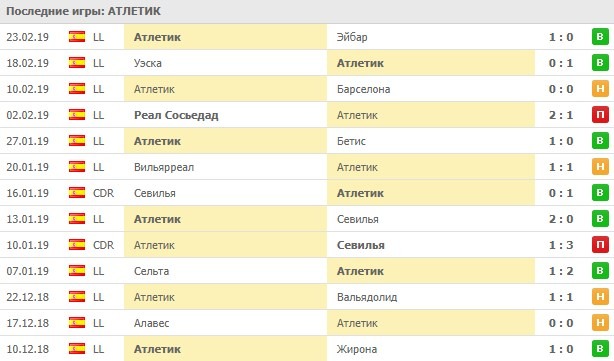Click the Spain flag on the 16.01.19 row
The height and width of the screenshot is (361, 614).
(77, 193)
